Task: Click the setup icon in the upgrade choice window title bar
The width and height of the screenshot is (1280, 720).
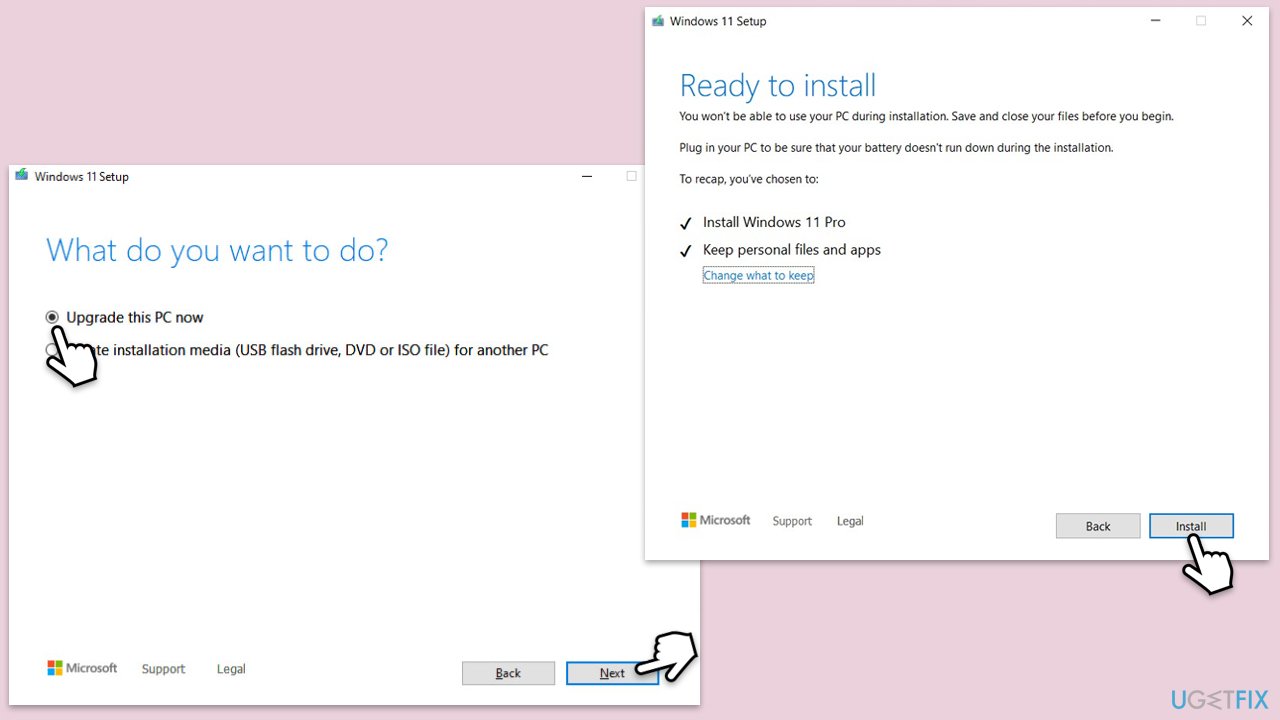Action: 22,176
